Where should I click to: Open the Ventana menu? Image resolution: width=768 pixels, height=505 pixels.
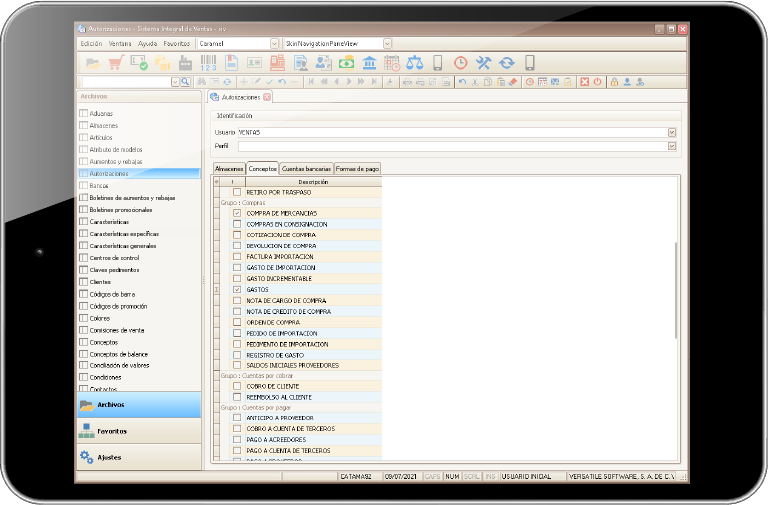click(120, 44)
